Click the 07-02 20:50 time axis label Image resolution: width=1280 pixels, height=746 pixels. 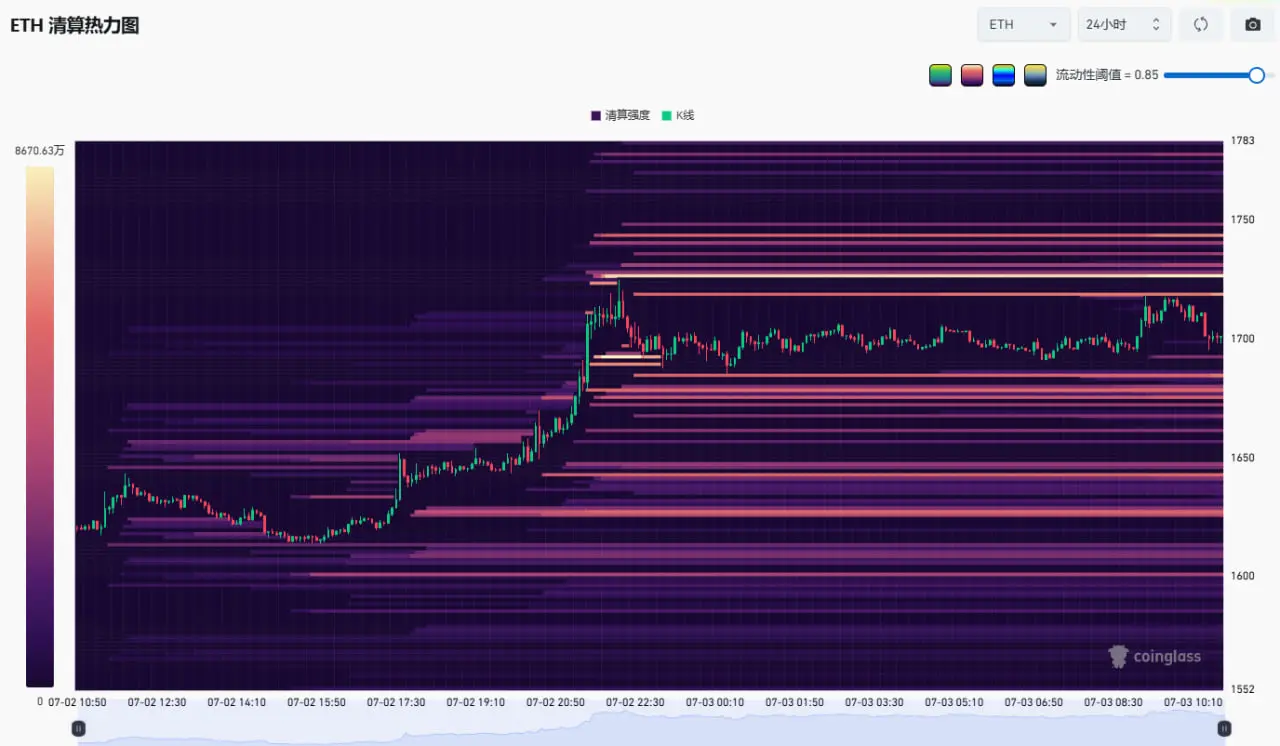[x=556, y=703]
